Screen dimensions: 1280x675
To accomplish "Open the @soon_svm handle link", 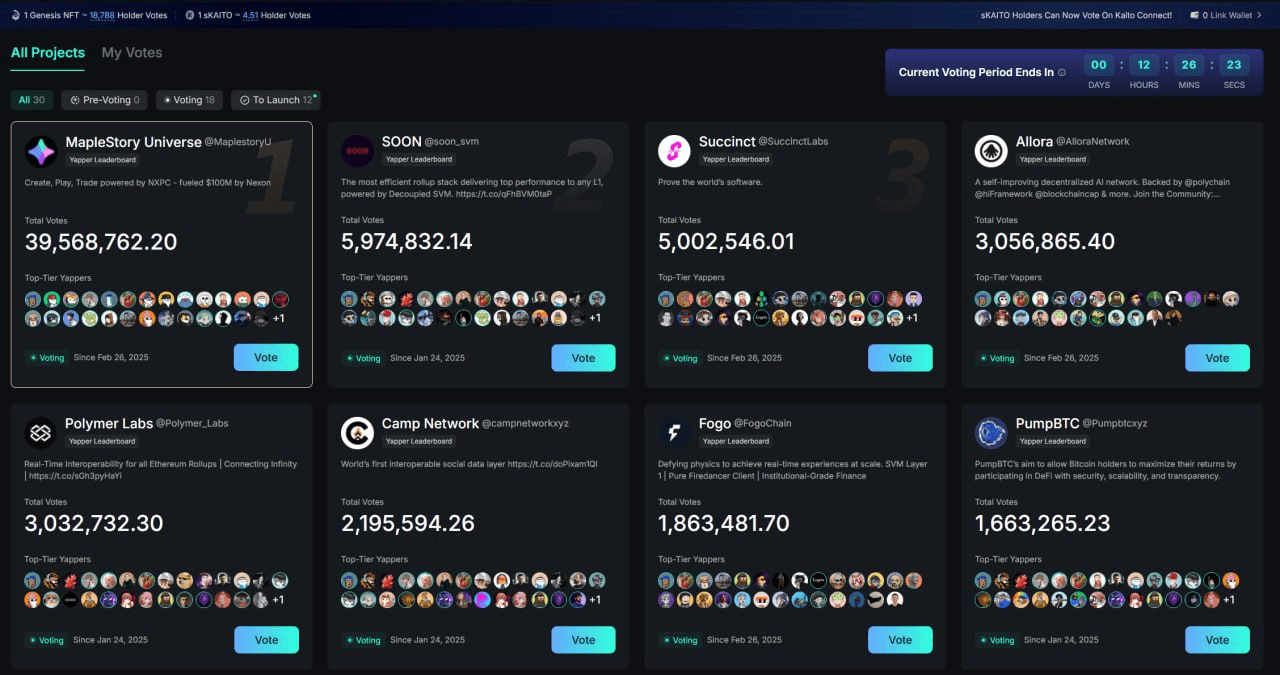I will [x=452, y=142].
